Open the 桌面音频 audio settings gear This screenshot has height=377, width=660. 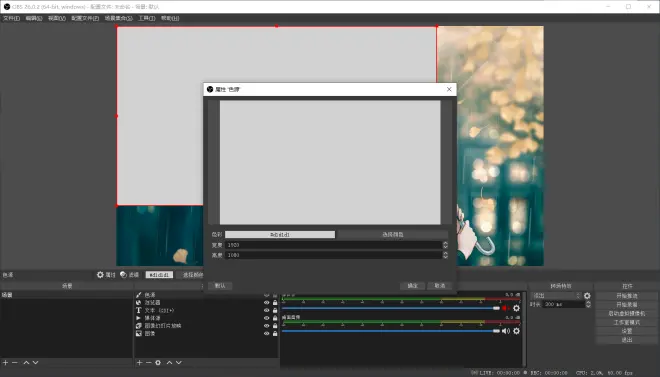click(x=516, y=331)
